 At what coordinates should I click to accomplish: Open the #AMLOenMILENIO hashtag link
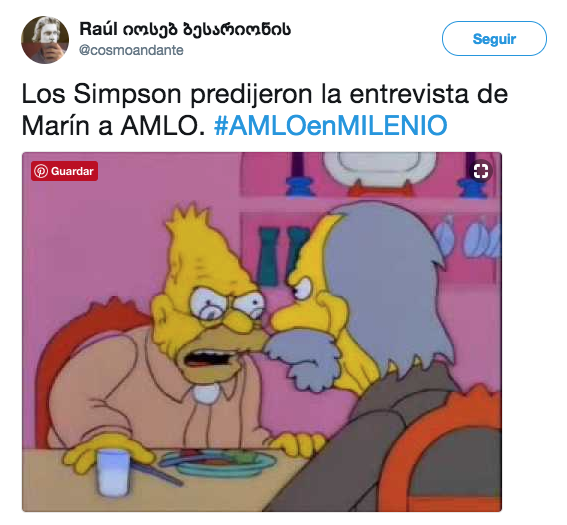coord(331,125)
